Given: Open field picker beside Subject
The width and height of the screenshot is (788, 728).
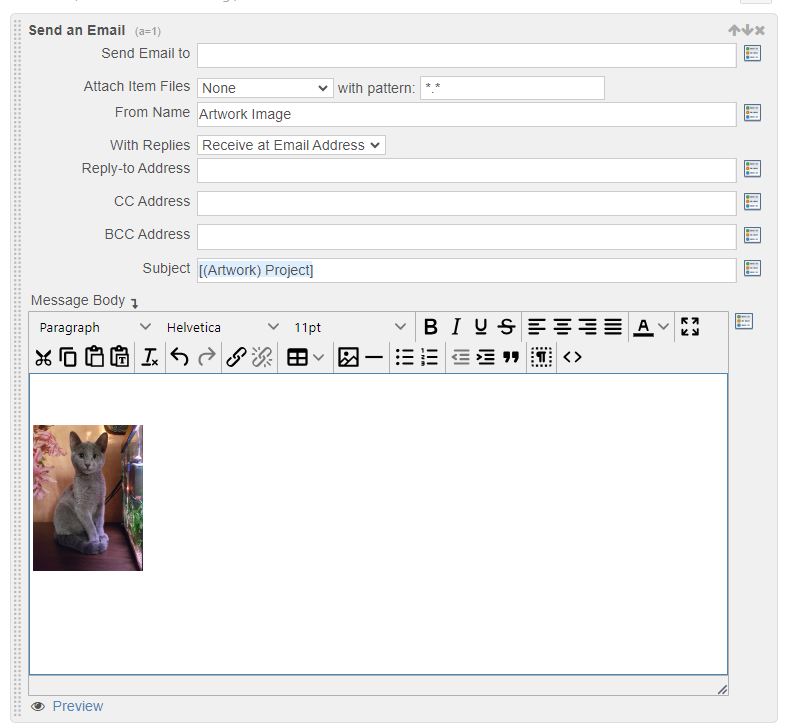Looking at the screenshot, I should coord(752,268).
